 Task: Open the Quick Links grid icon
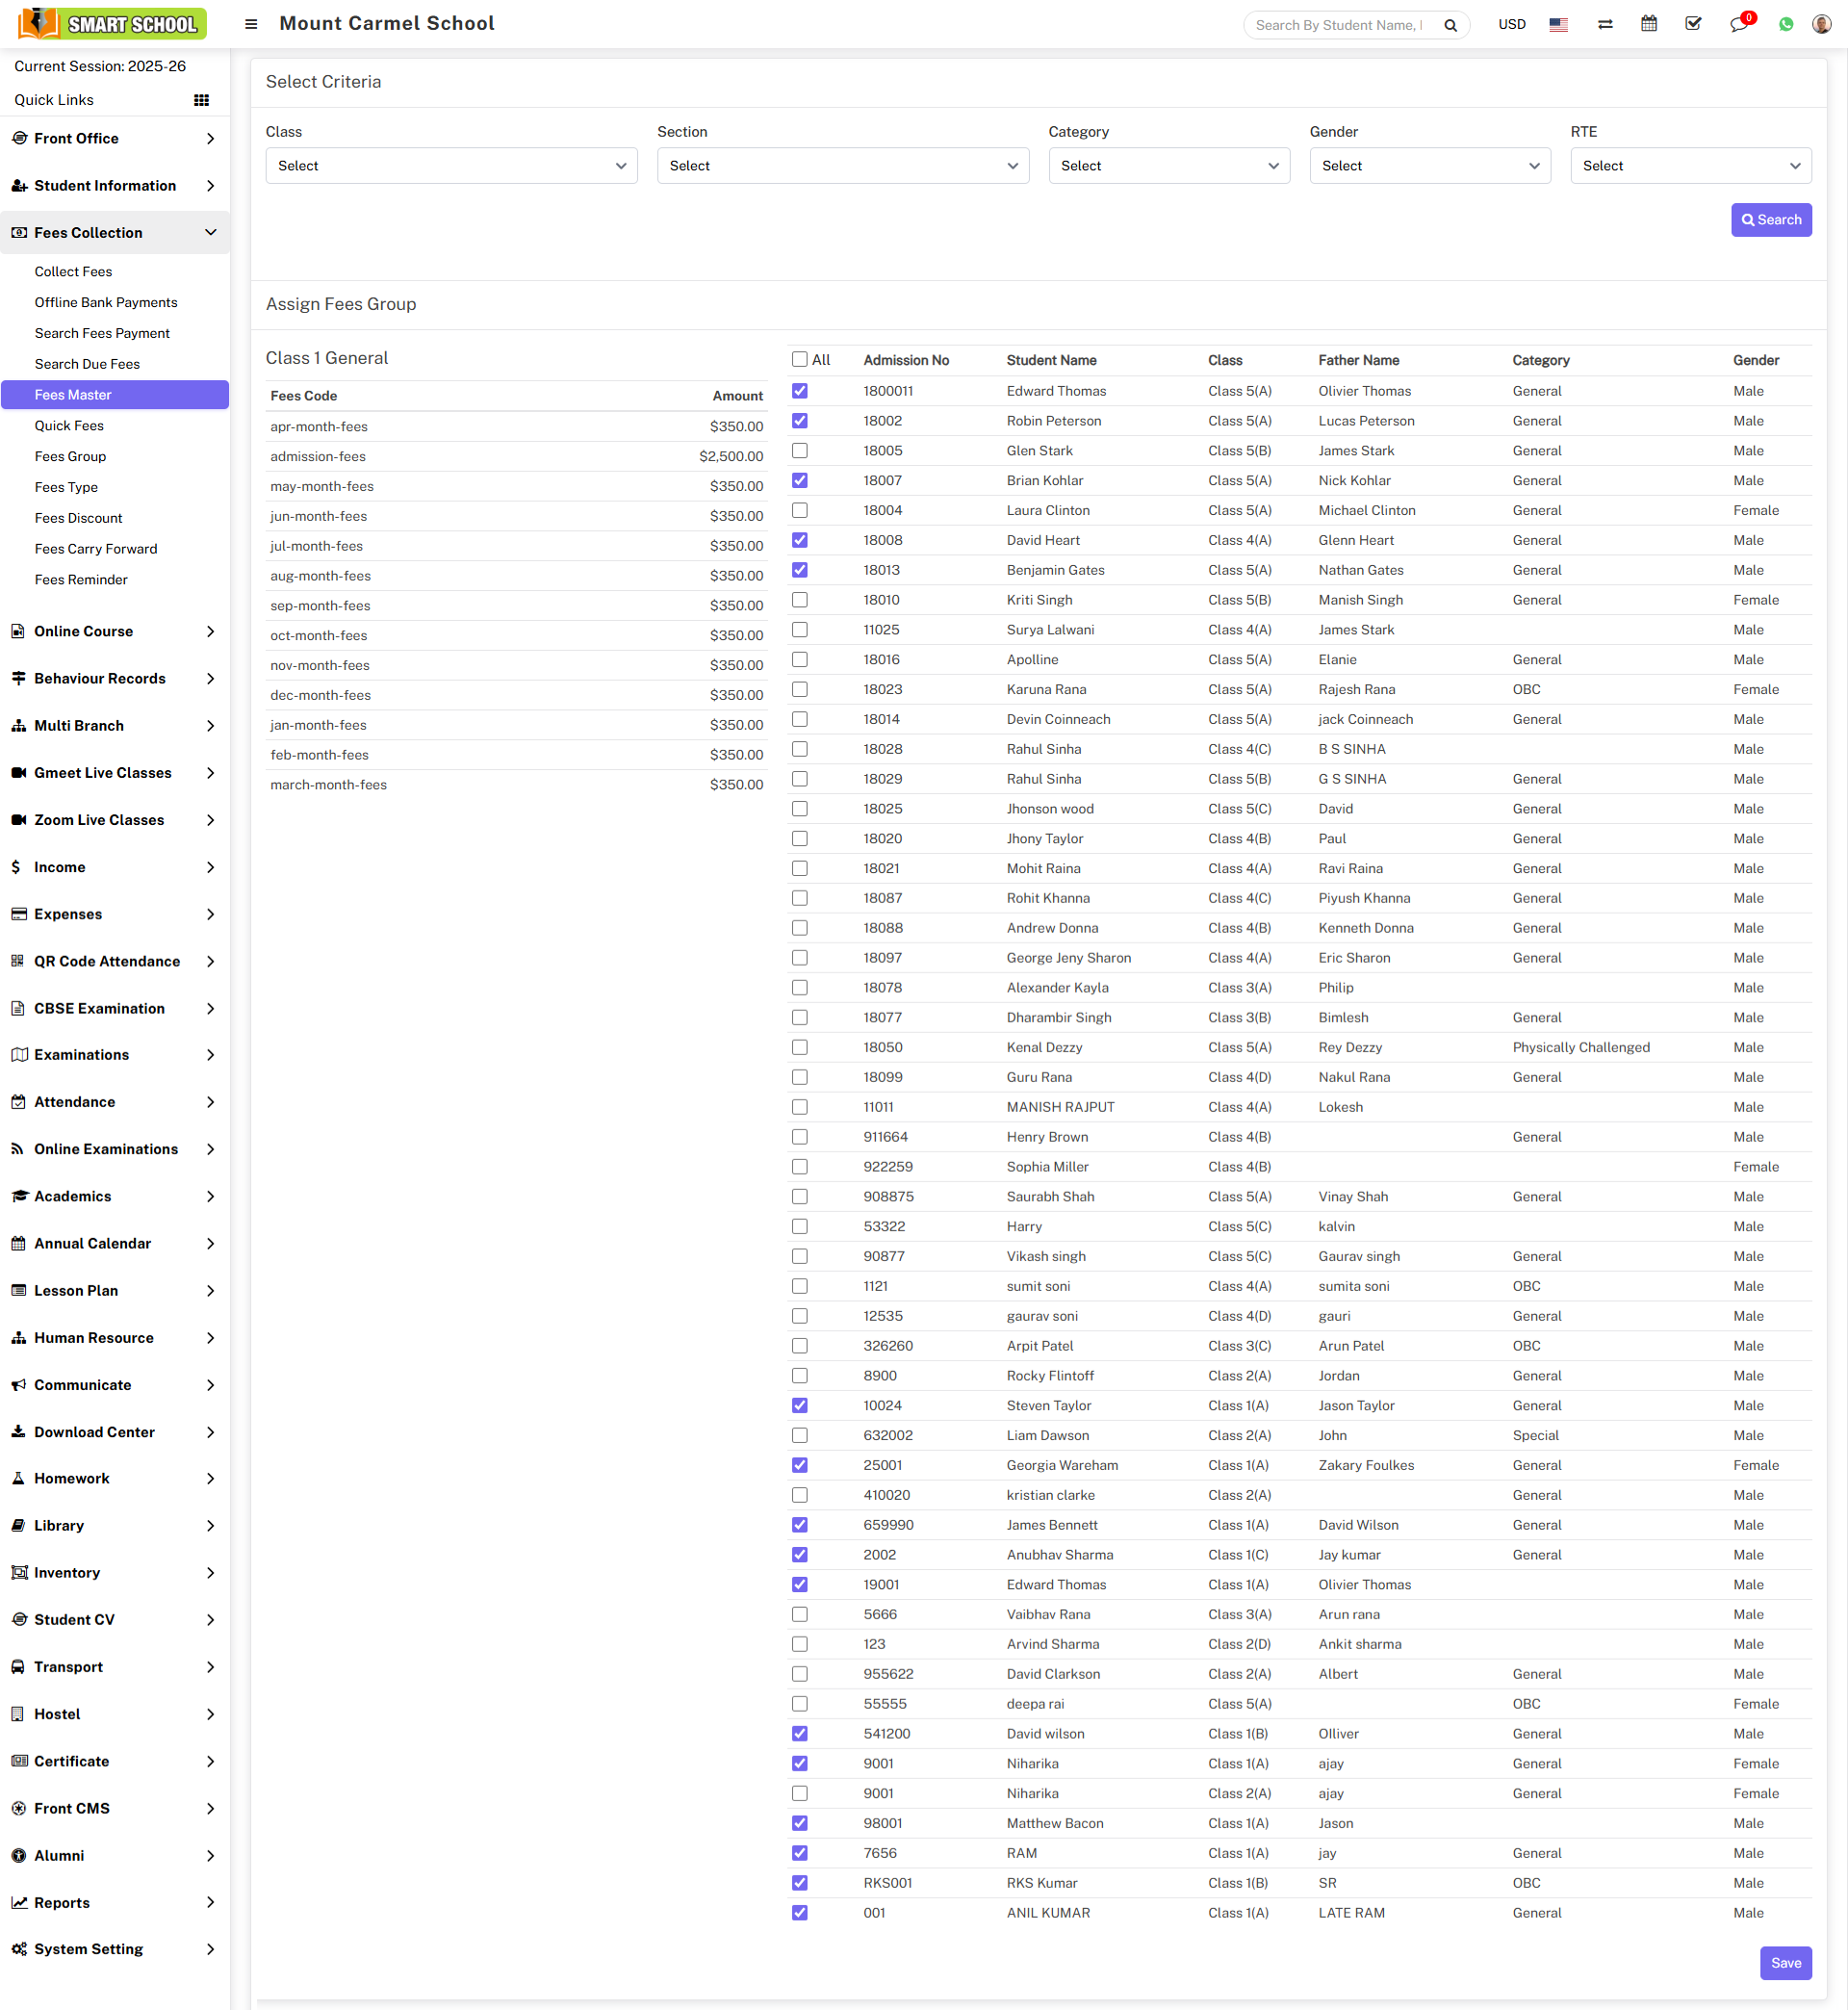coord(201,99)
